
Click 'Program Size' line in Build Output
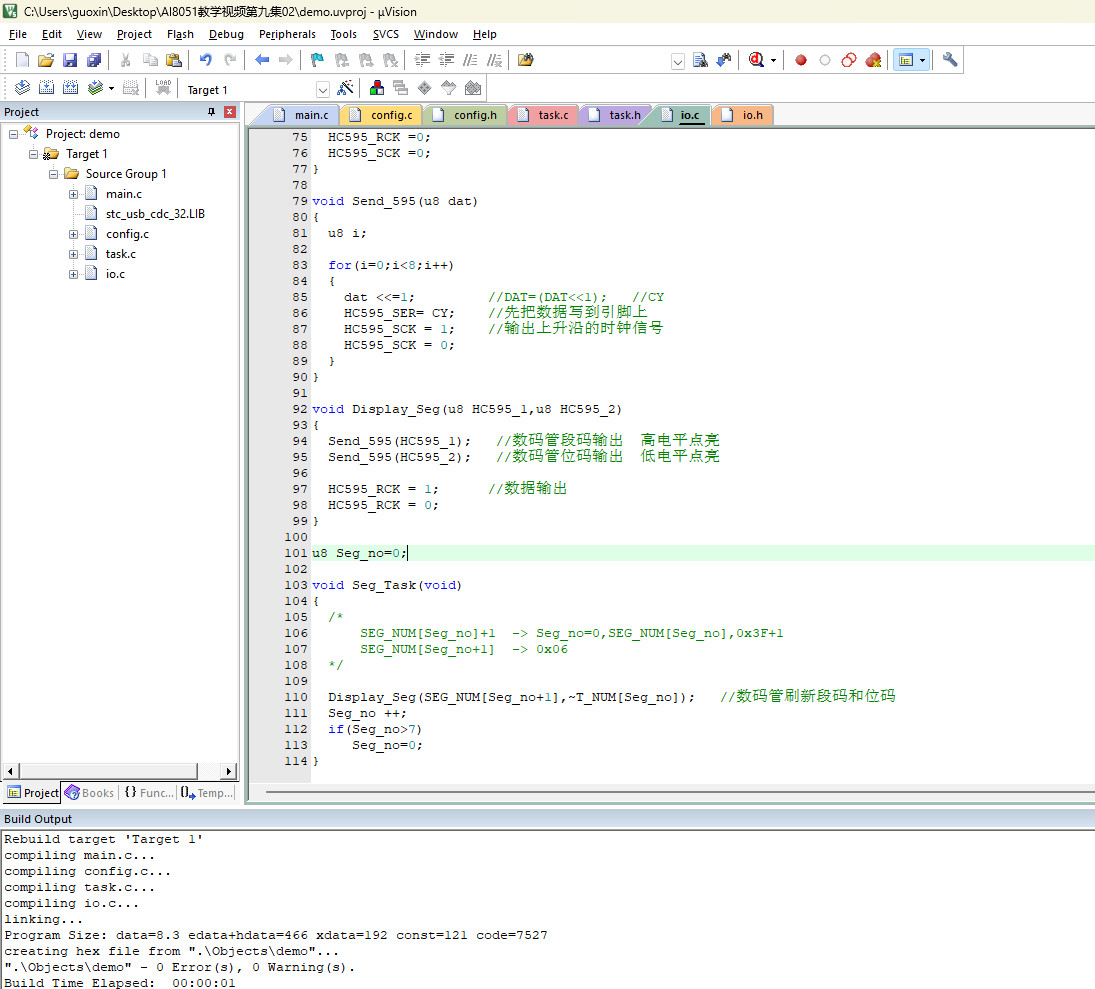(276, 935)
